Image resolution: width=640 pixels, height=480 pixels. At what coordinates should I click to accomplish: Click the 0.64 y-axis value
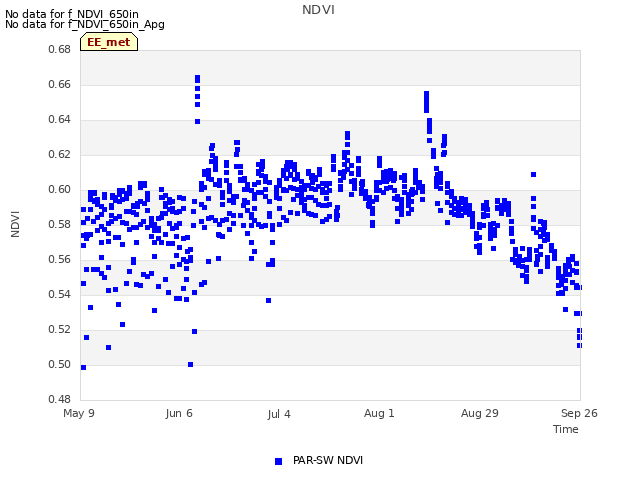[x=60, y=120]
